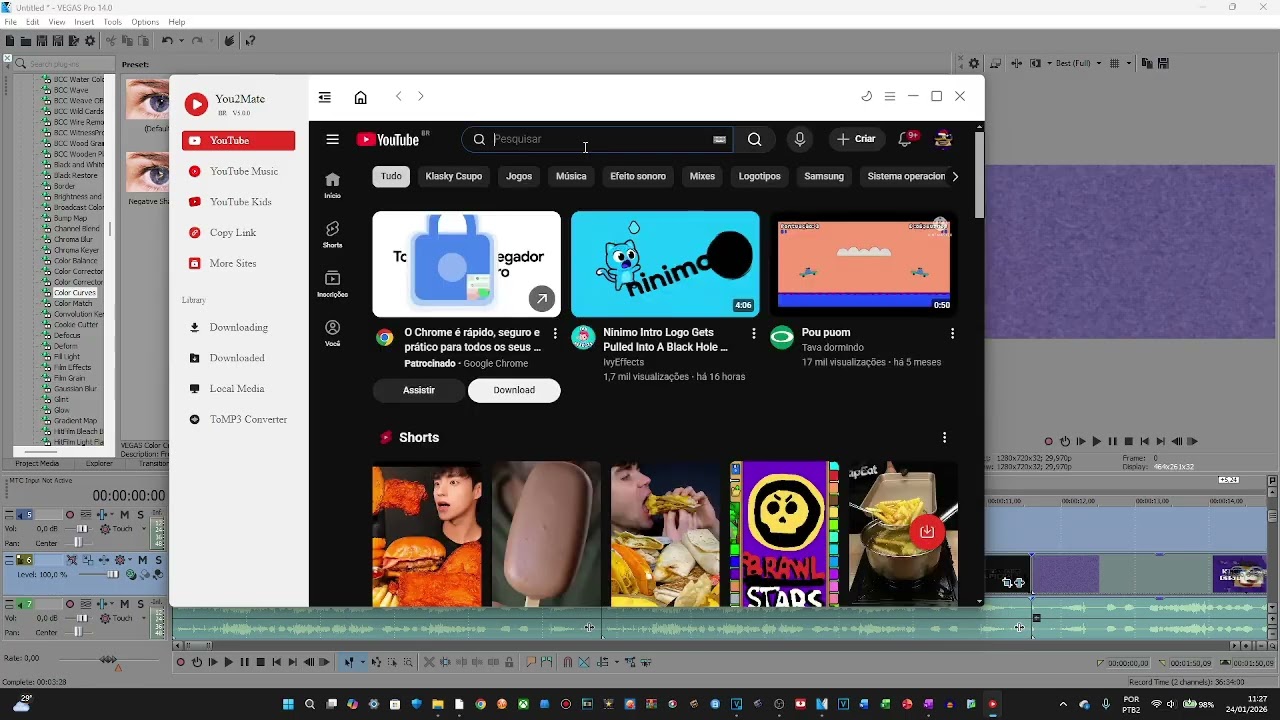Click the red floating download button
The width and height of the screenshot is (1280, 720).
pos(927,532)
